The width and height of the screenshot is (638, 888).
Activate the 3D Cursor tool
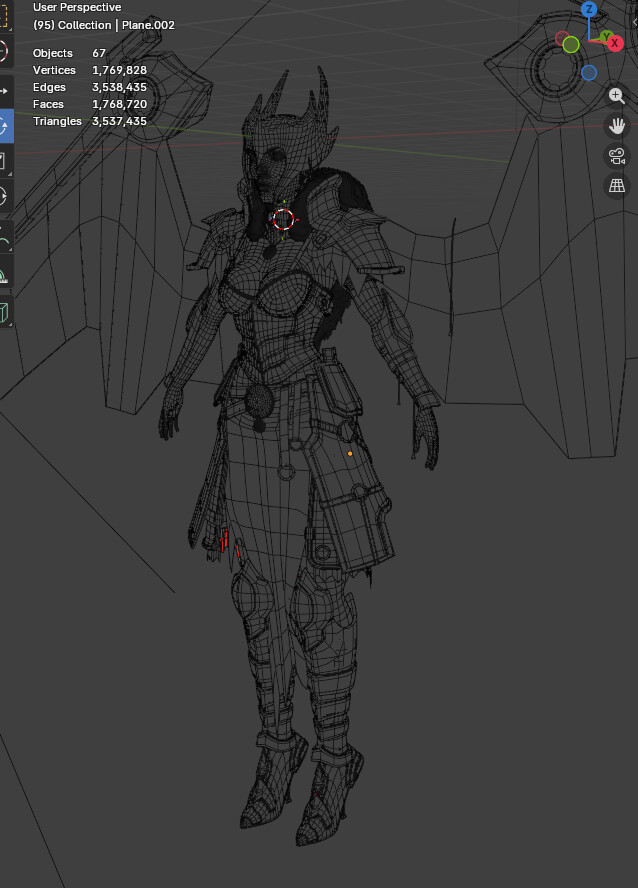5,52
